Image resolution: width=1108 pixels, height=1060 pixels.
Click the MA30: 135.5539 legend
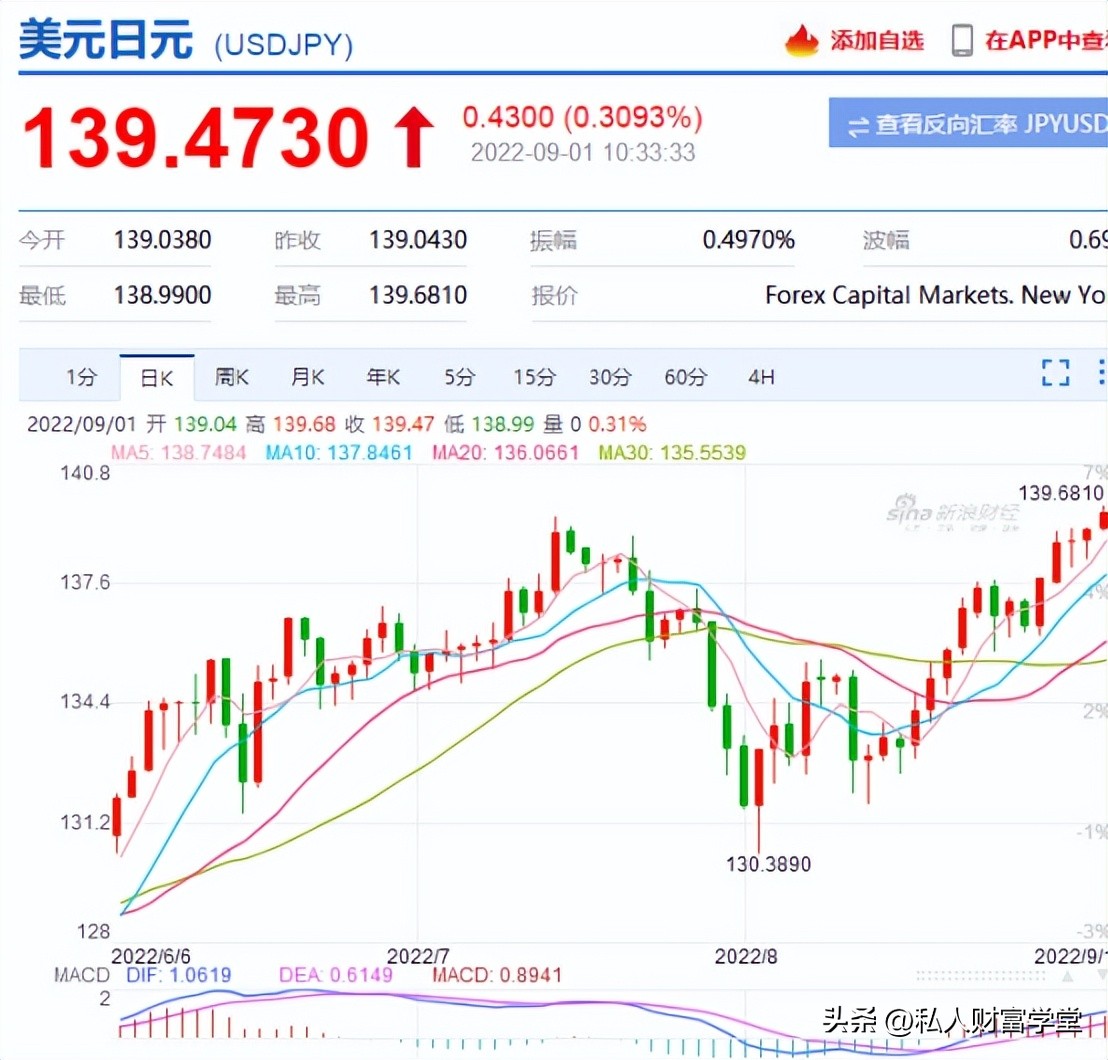pyautogui.click(x=672, y=452)
